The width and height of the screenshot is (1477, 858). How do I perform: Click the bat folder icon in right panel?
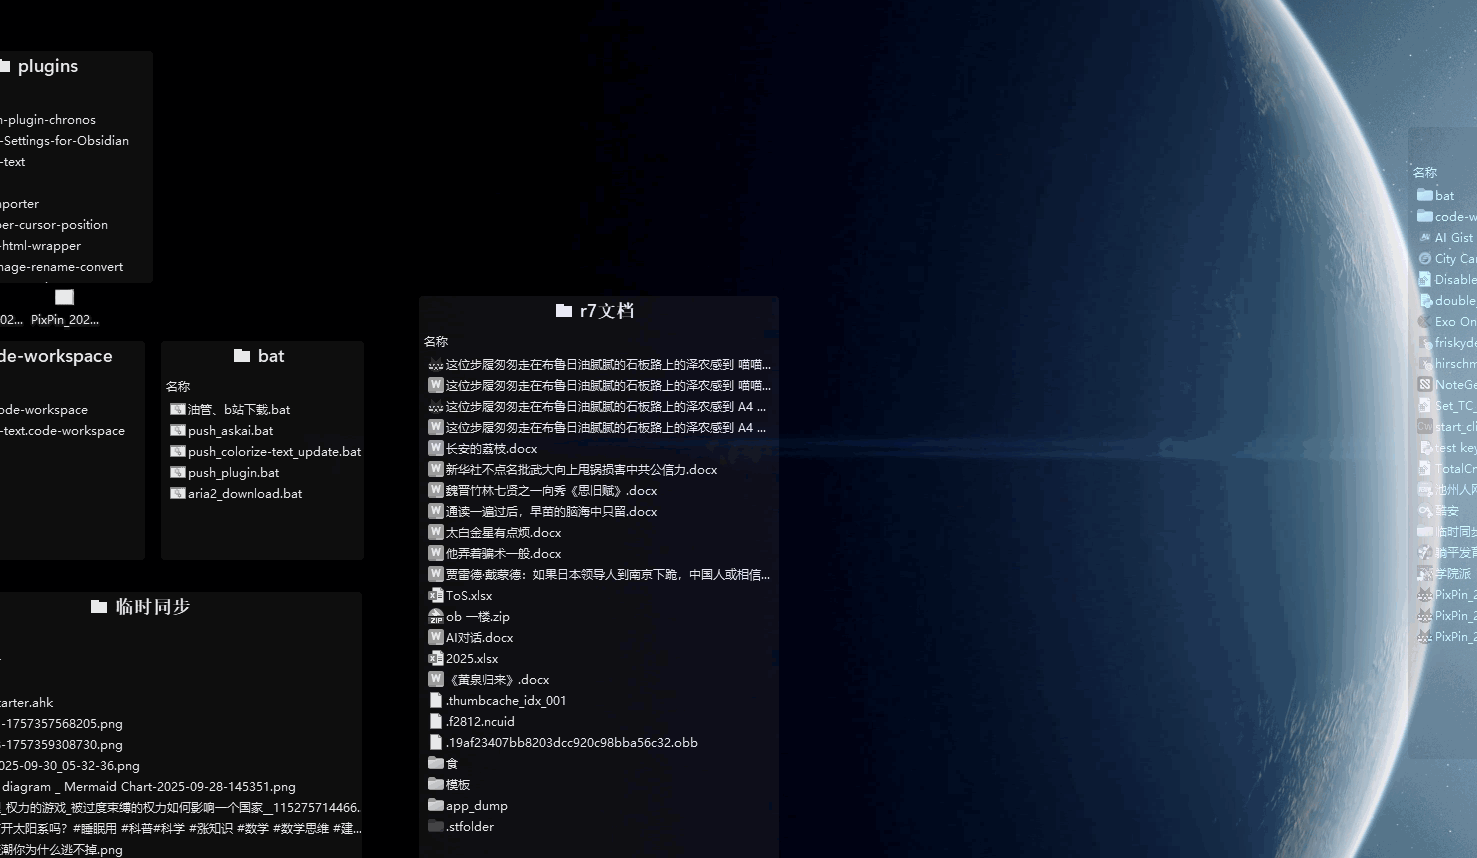1425,195
